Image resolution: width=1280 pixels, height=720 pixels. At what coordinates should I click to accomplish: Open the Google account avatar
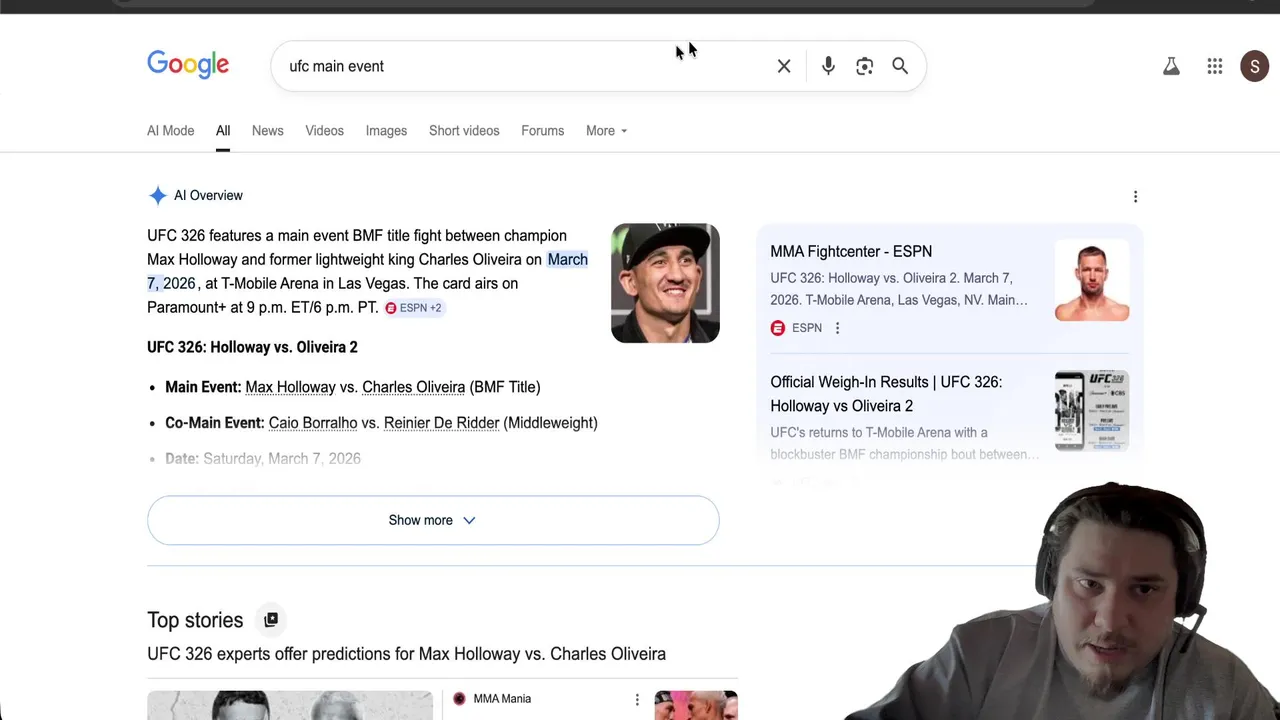pos(1254,66)
